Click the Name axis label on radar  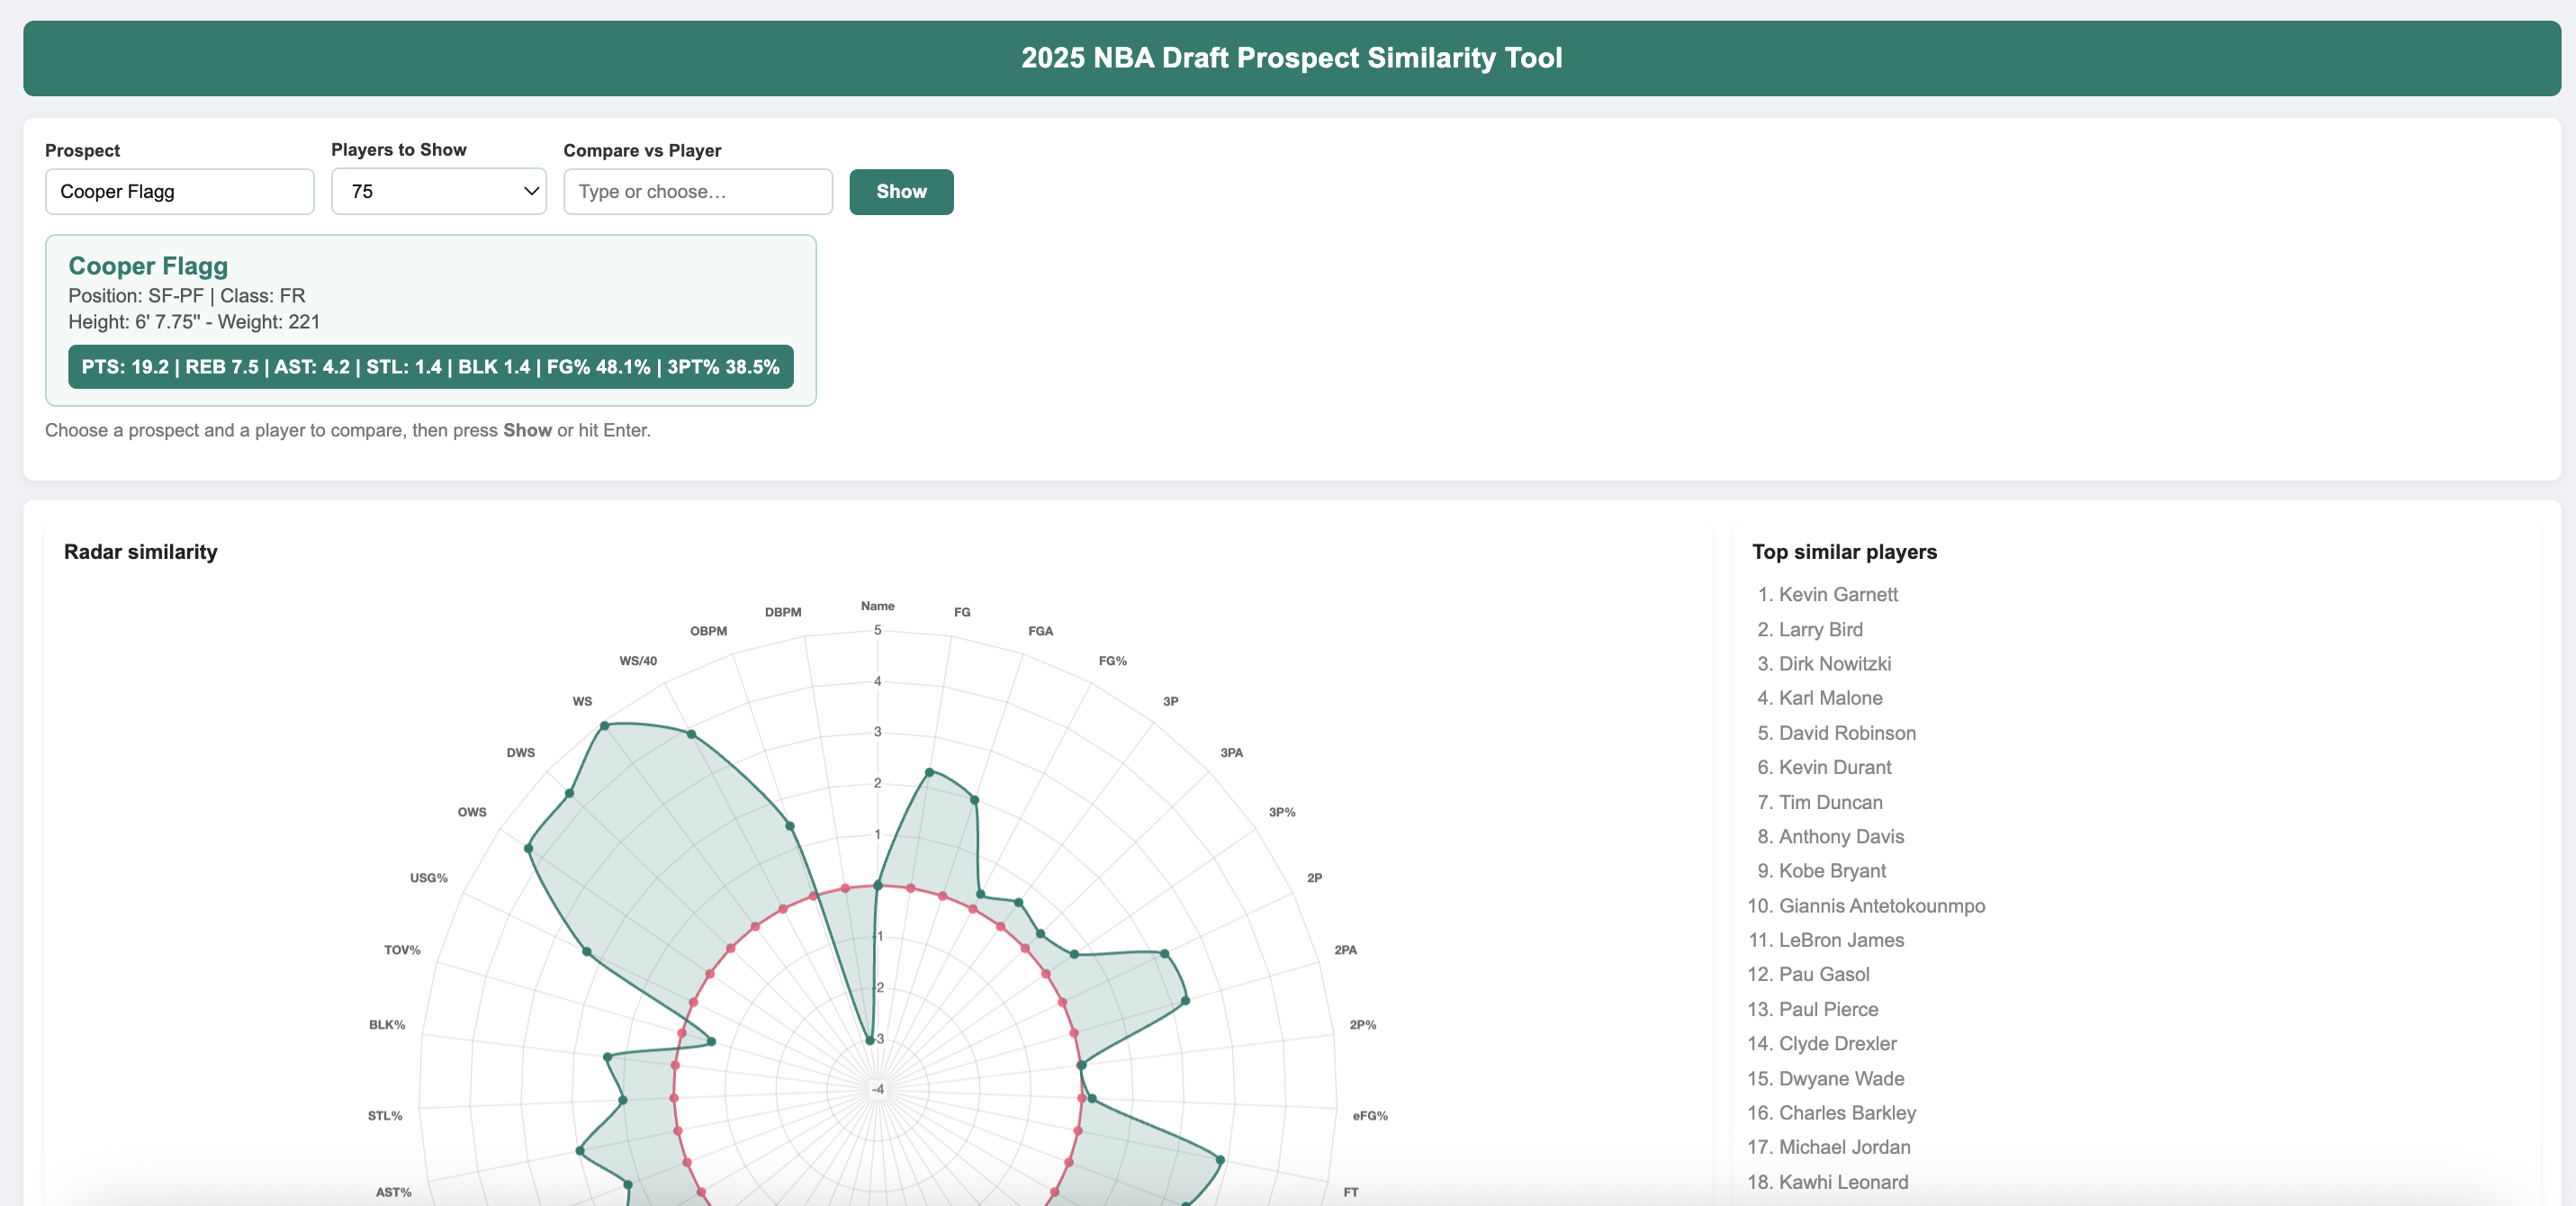[x=878, y=606]
